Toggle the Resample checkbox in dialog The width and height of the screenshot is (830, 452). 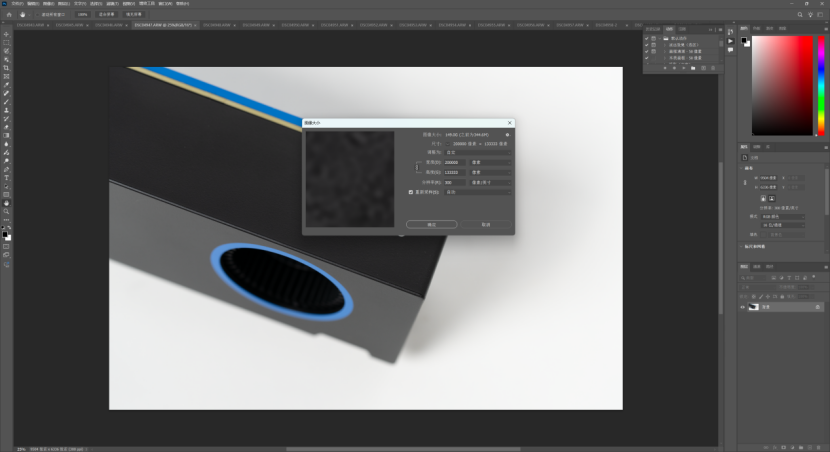pyautogui.click(x=411, y=191)
